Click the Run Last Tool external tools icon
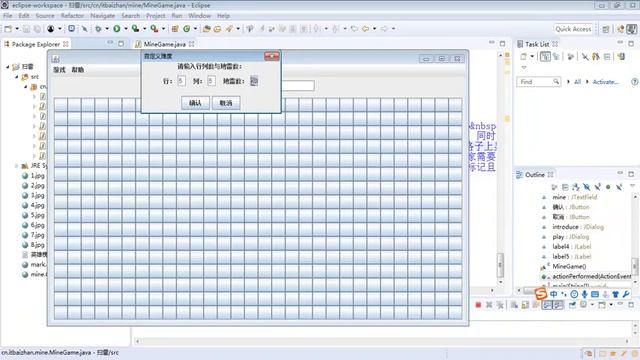 (x=154, y=29)
